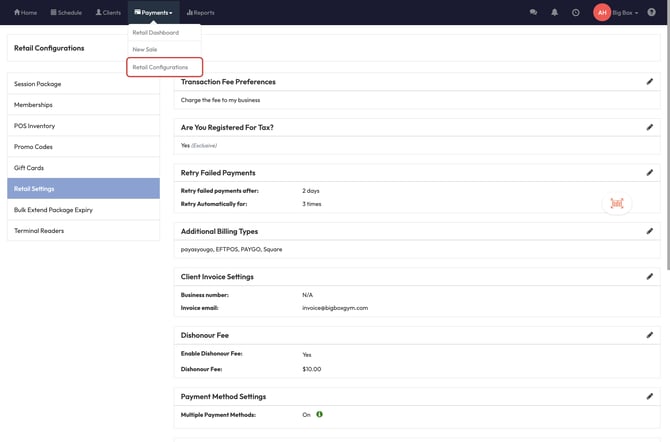Click the help question mark icon
This screenshot has width=670, height=442.
pyautogui.click(x=652, y=13)
